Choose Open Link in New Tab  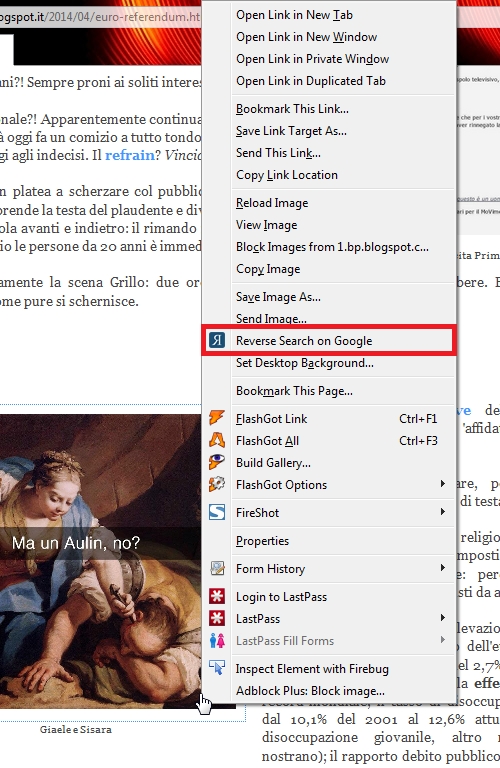click(x=329, y=15)
